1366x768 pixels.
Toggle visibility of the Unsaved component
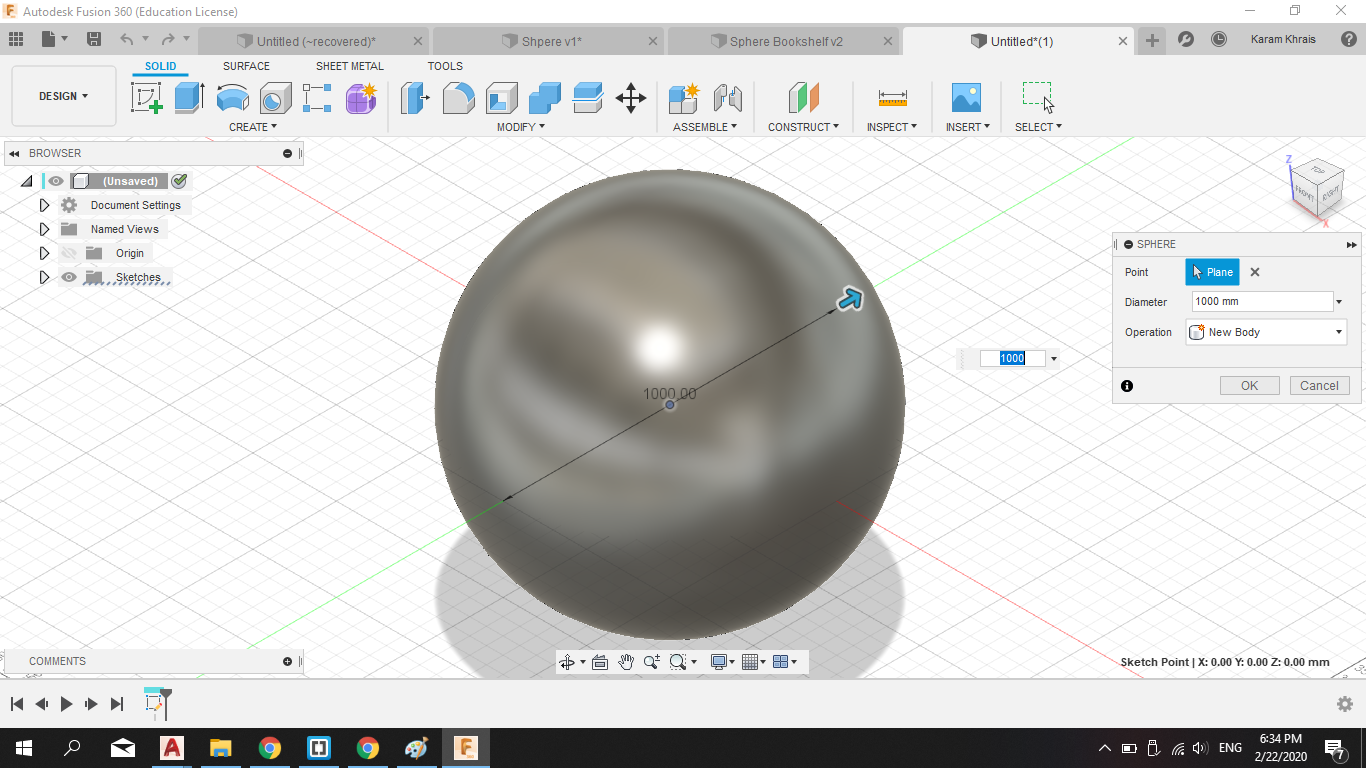(x=57, y=181)
